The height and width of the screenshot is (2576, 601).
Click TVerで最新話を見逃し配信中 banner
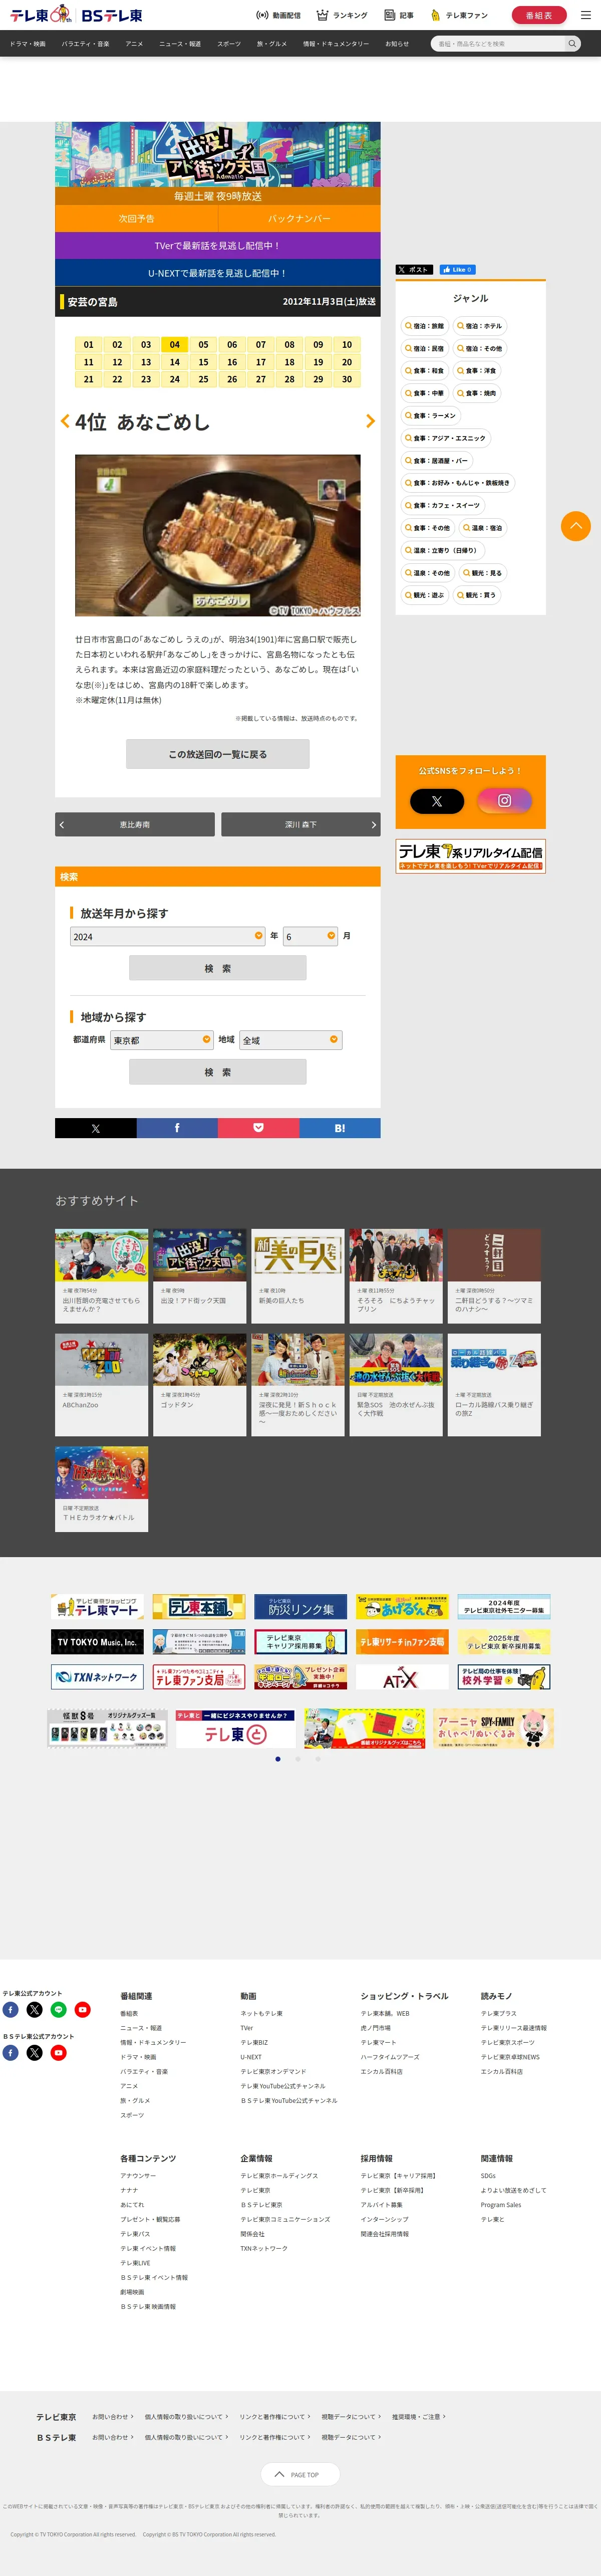pos(218,245)
